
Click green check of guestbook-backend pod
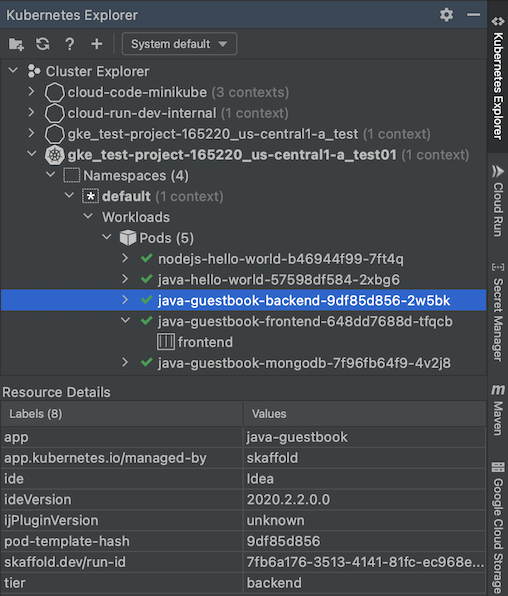point(146,300)
